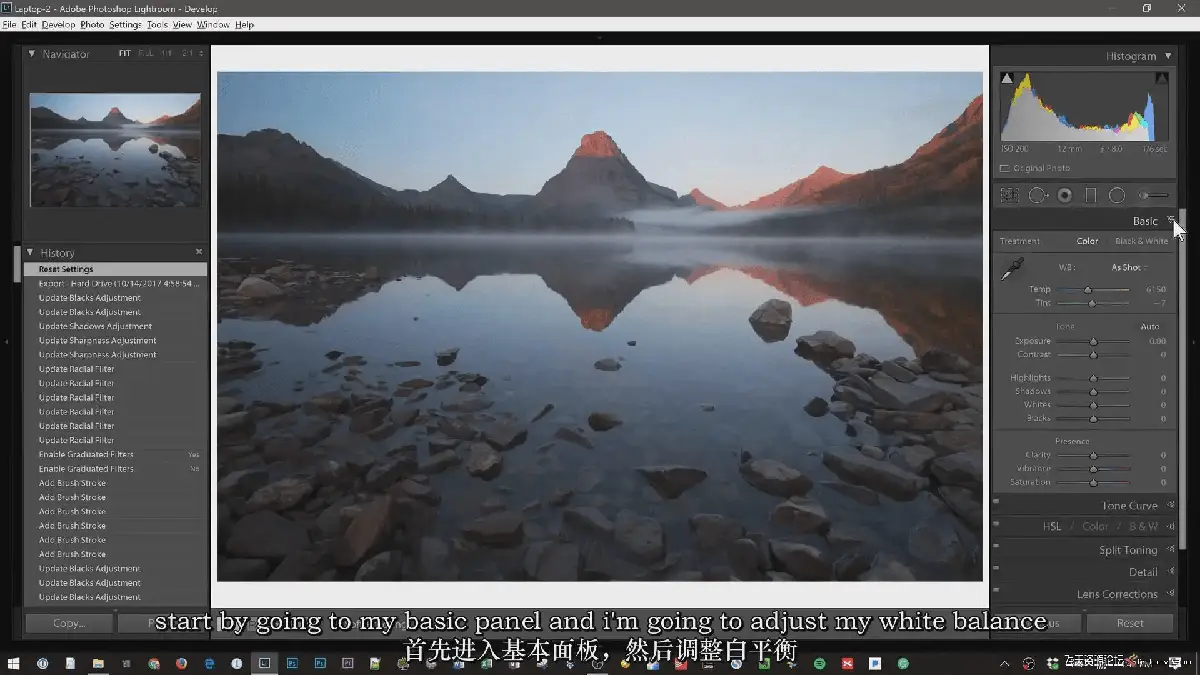Enable the Original Photo checkbox

(1005, 168)
